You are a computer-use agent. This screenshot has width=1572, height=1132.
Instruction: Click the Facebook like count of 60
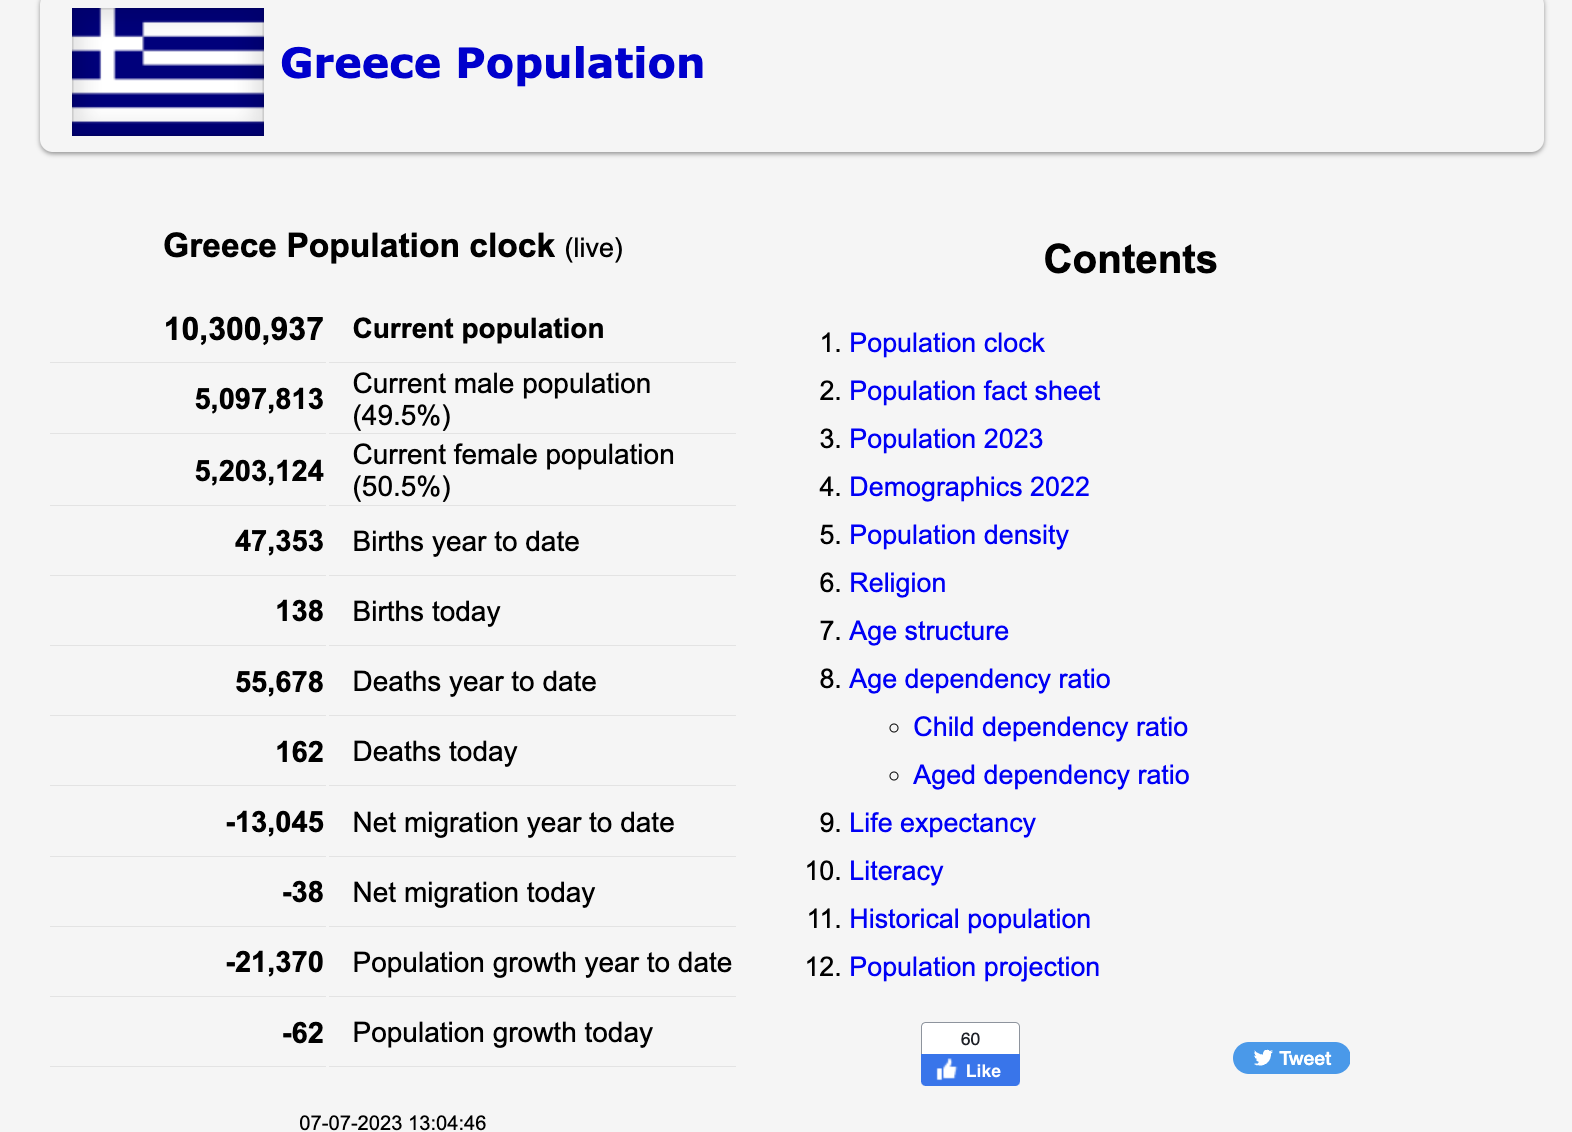tap(970, 1039)
